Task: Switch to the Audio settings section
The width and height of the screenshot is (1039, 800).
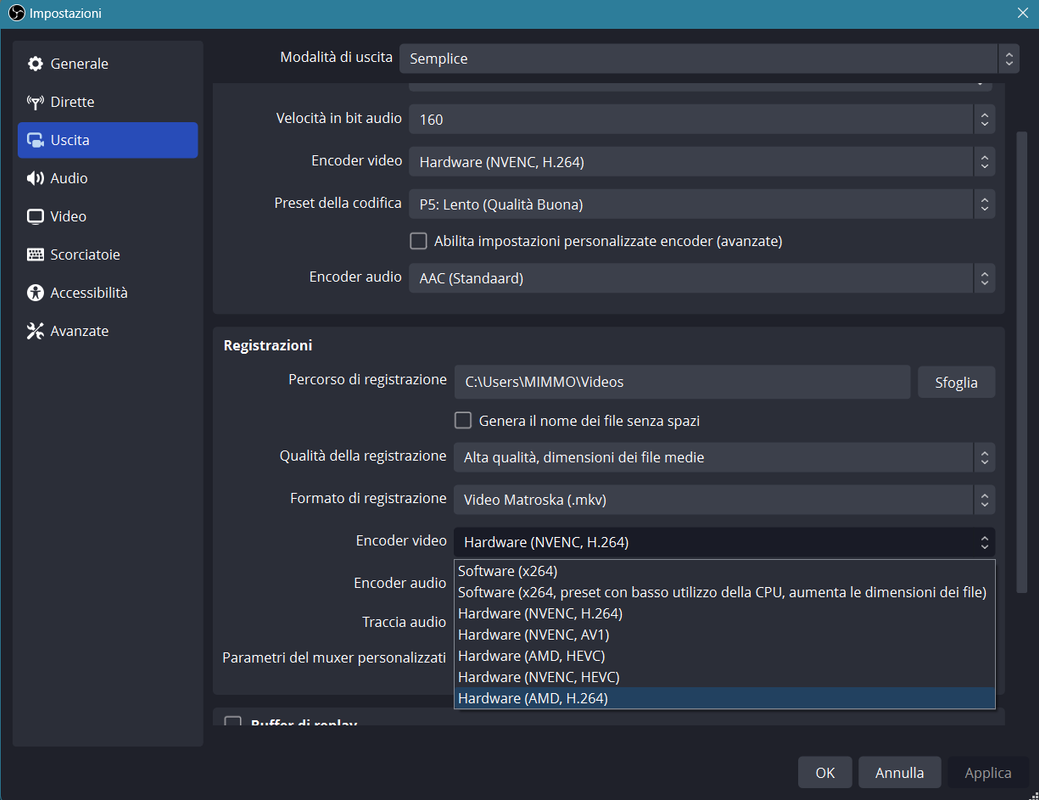Action: pos(108,178)
